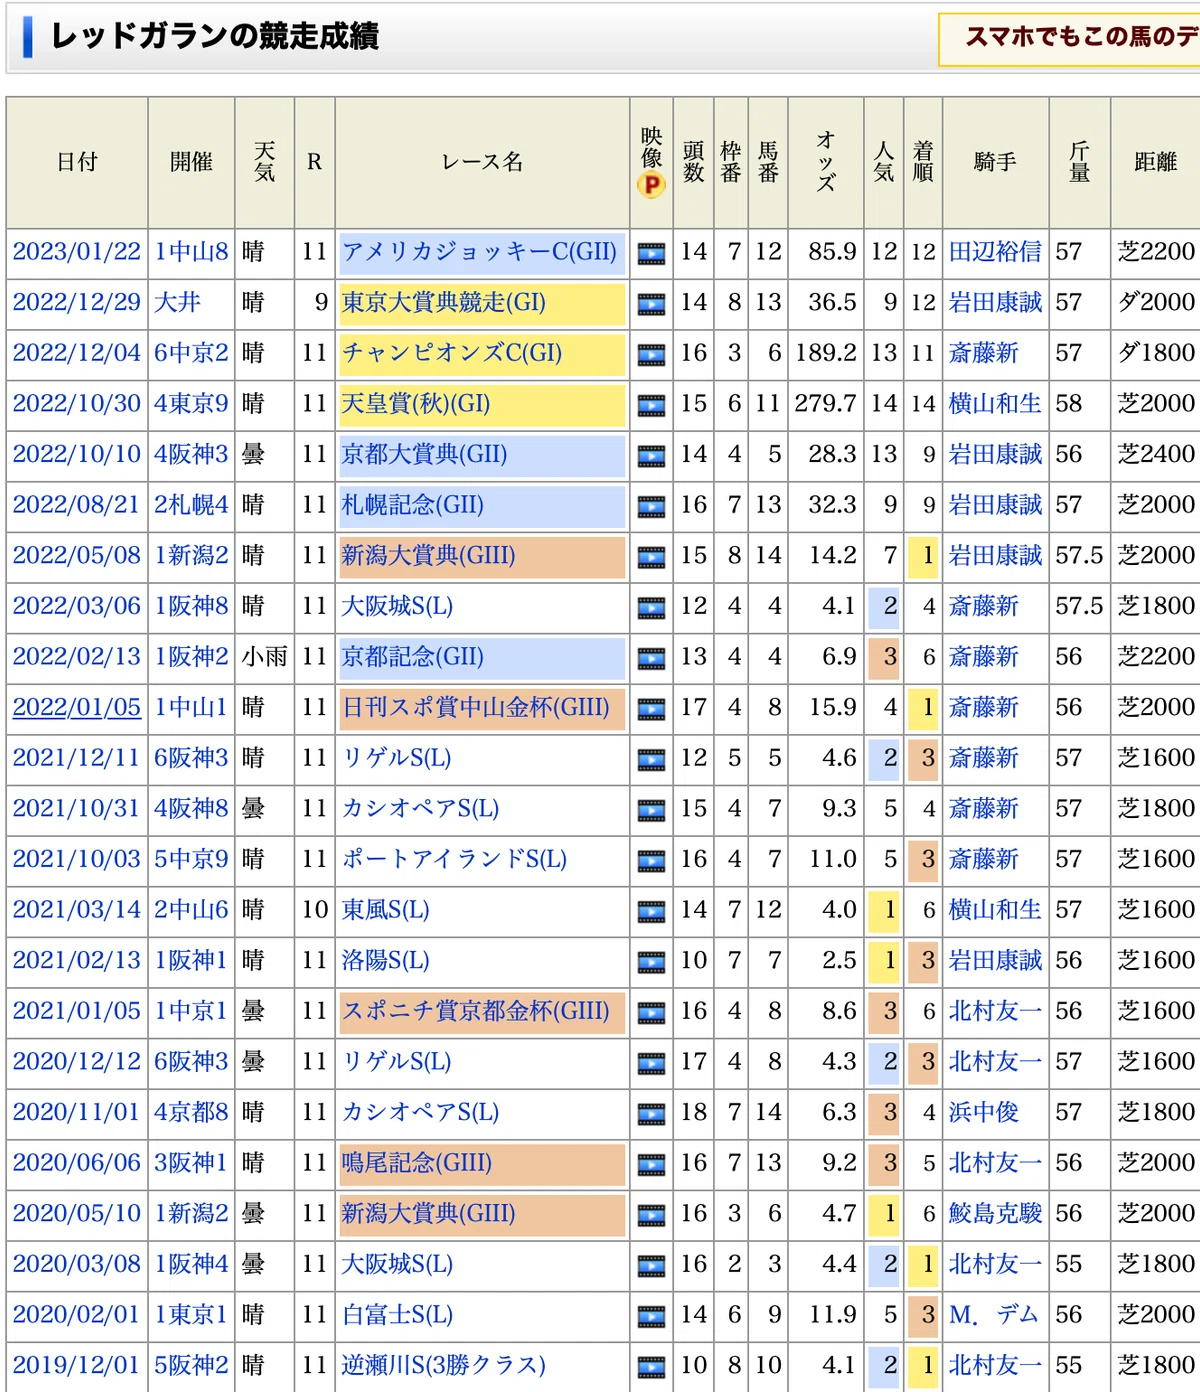This screenshot has width=1200, height=1392.
Task: Open race link 逆瀬川S(3勝クラス)
Action: [443, 1365]
